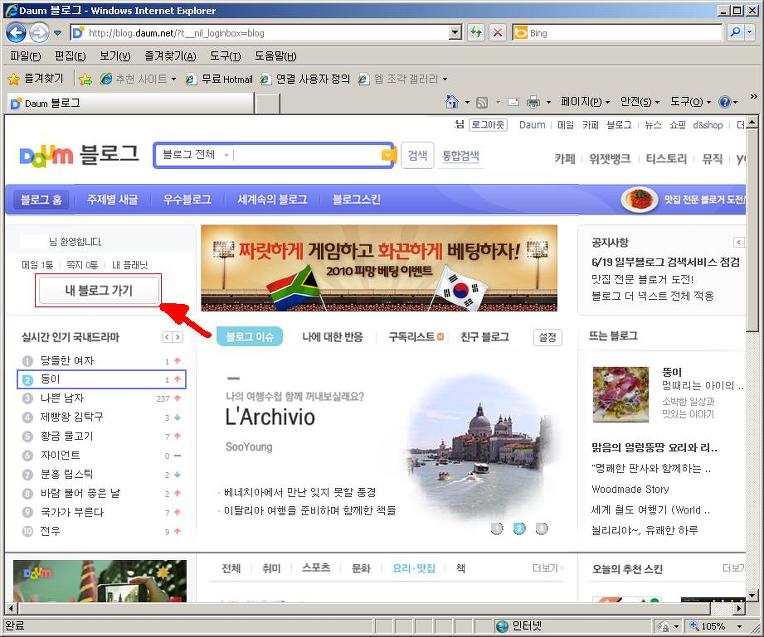Click the 로그아웃 logout button
Viewport: 764px width, 637px height.
point(488,125)
